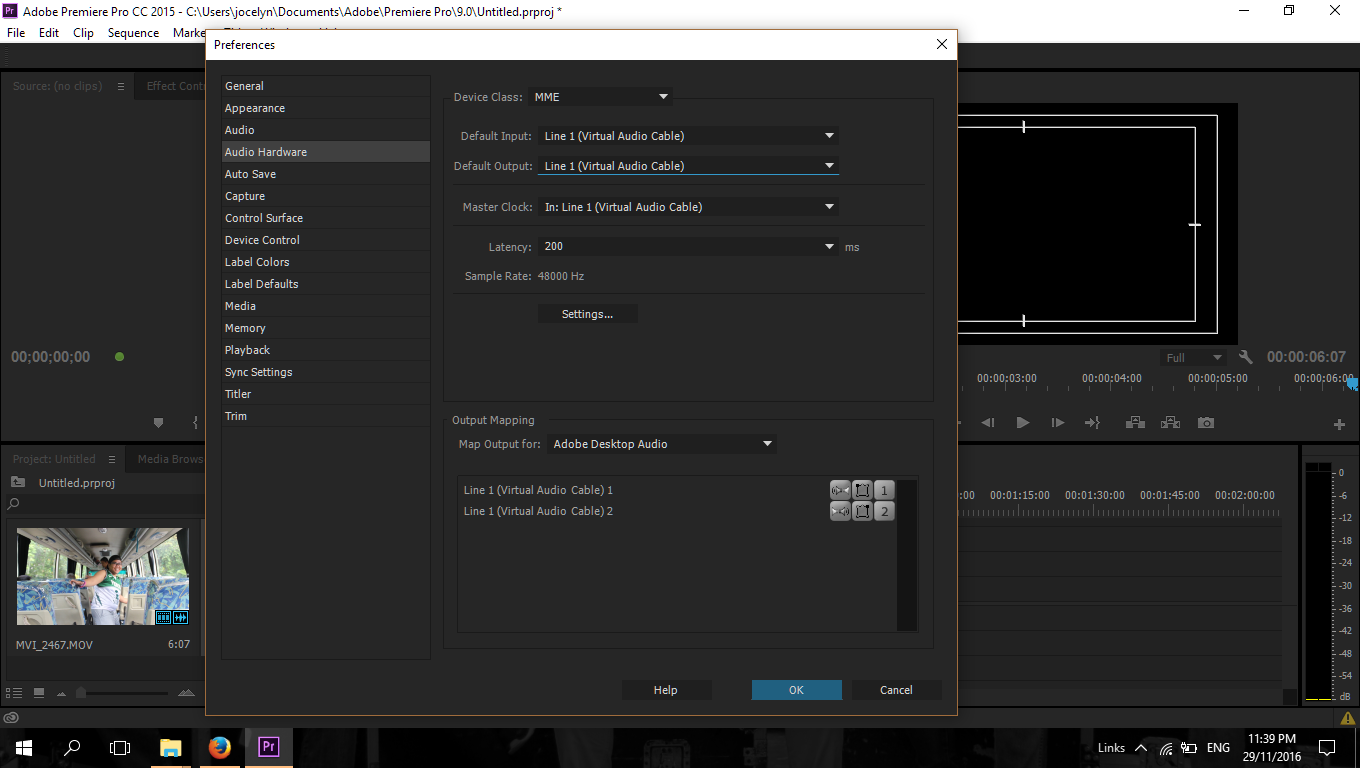Click the Settings... button
This screenshot has width=1360, height=768.
[587, 314]
